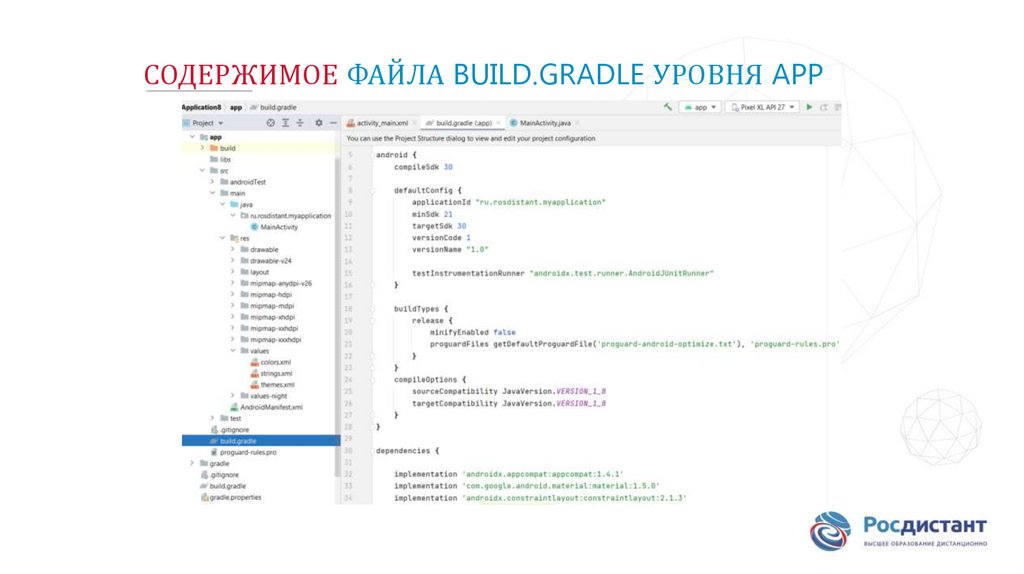
Task: Expand the build folder in the project tree
Action: tap(203, 148)
